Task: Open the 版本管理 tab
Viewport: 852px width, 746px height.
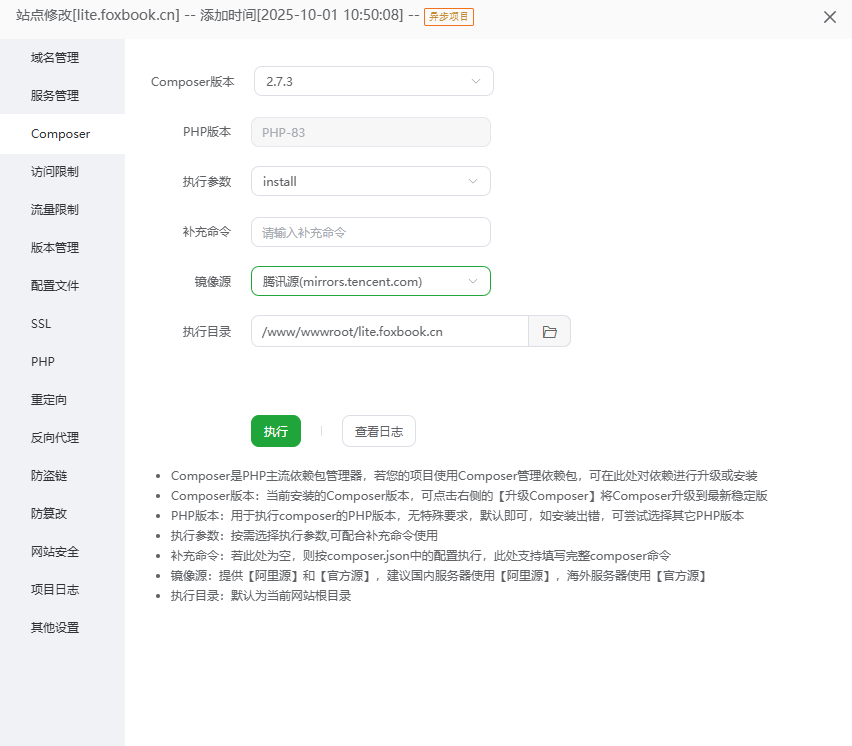Action: click(x=55, y=248)
